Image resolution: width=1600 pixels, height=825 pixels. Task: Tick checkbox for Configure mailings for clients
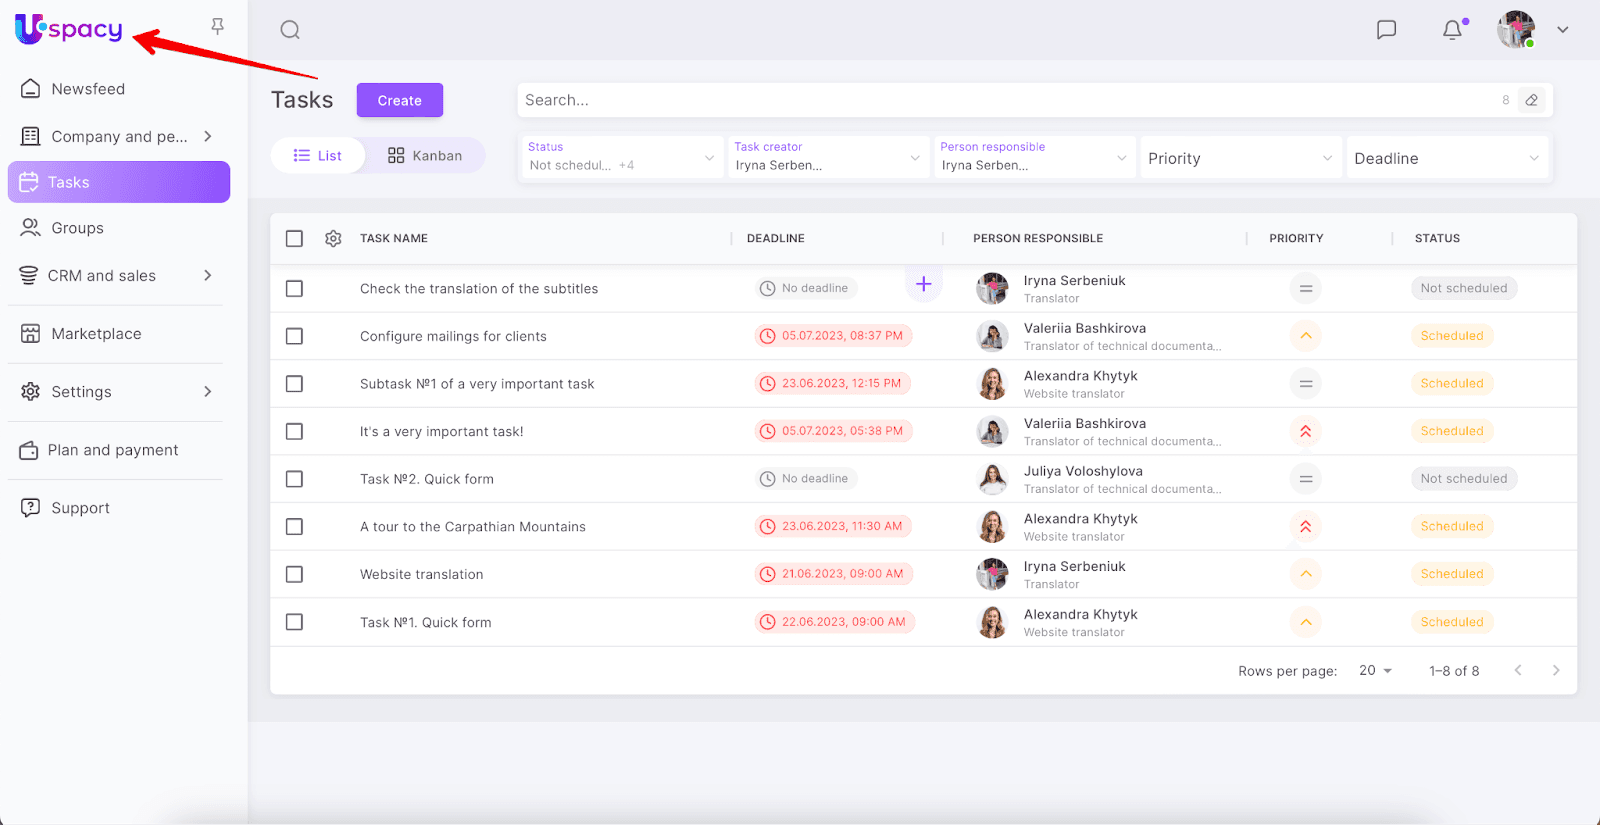(x=294, y=336)
